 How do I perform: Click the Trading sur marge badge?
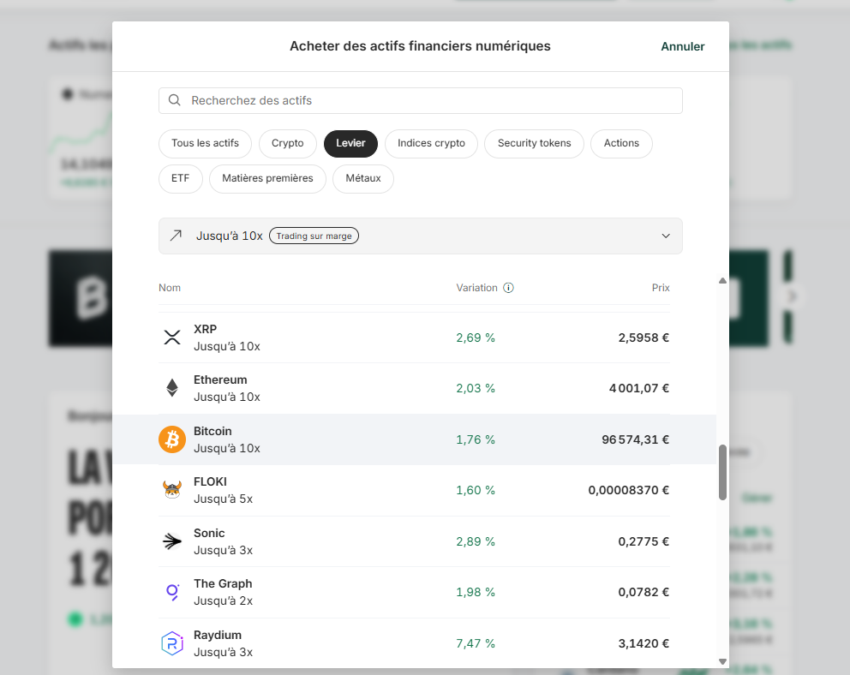pyautogui.click(x=314, y=236)
